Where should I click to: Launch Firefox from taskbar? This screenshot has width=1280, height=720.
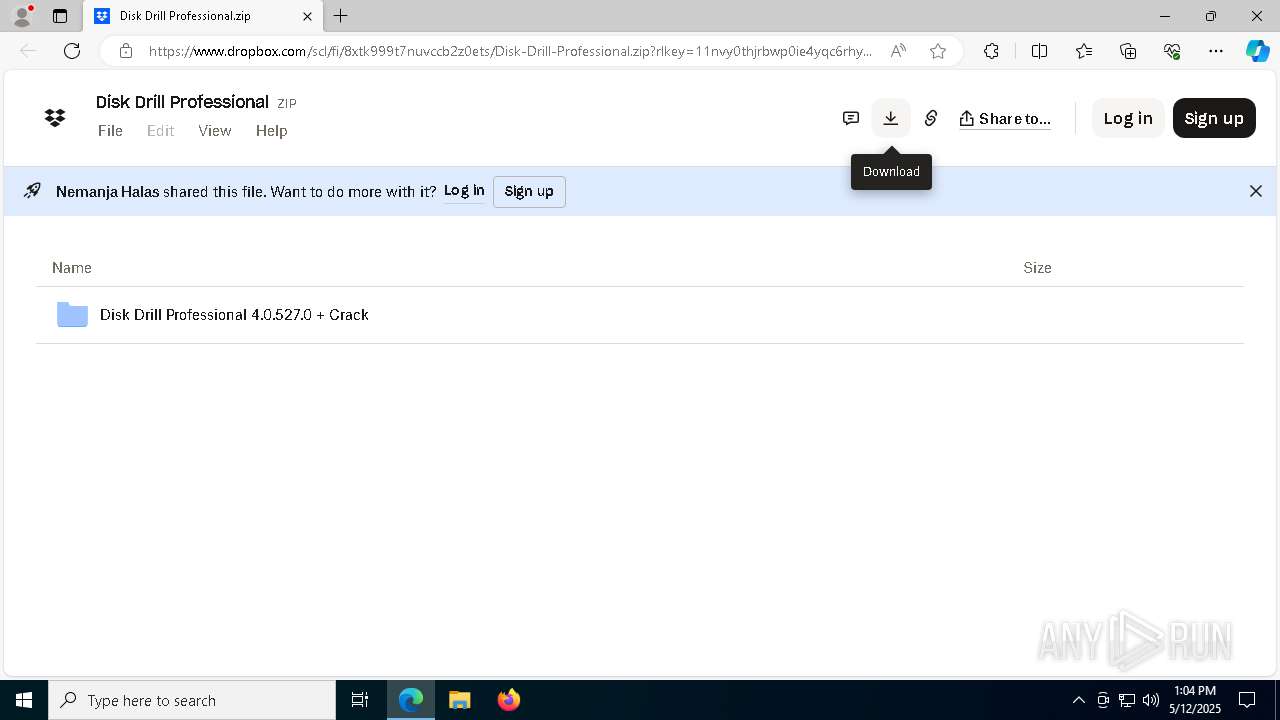(509, 700)
